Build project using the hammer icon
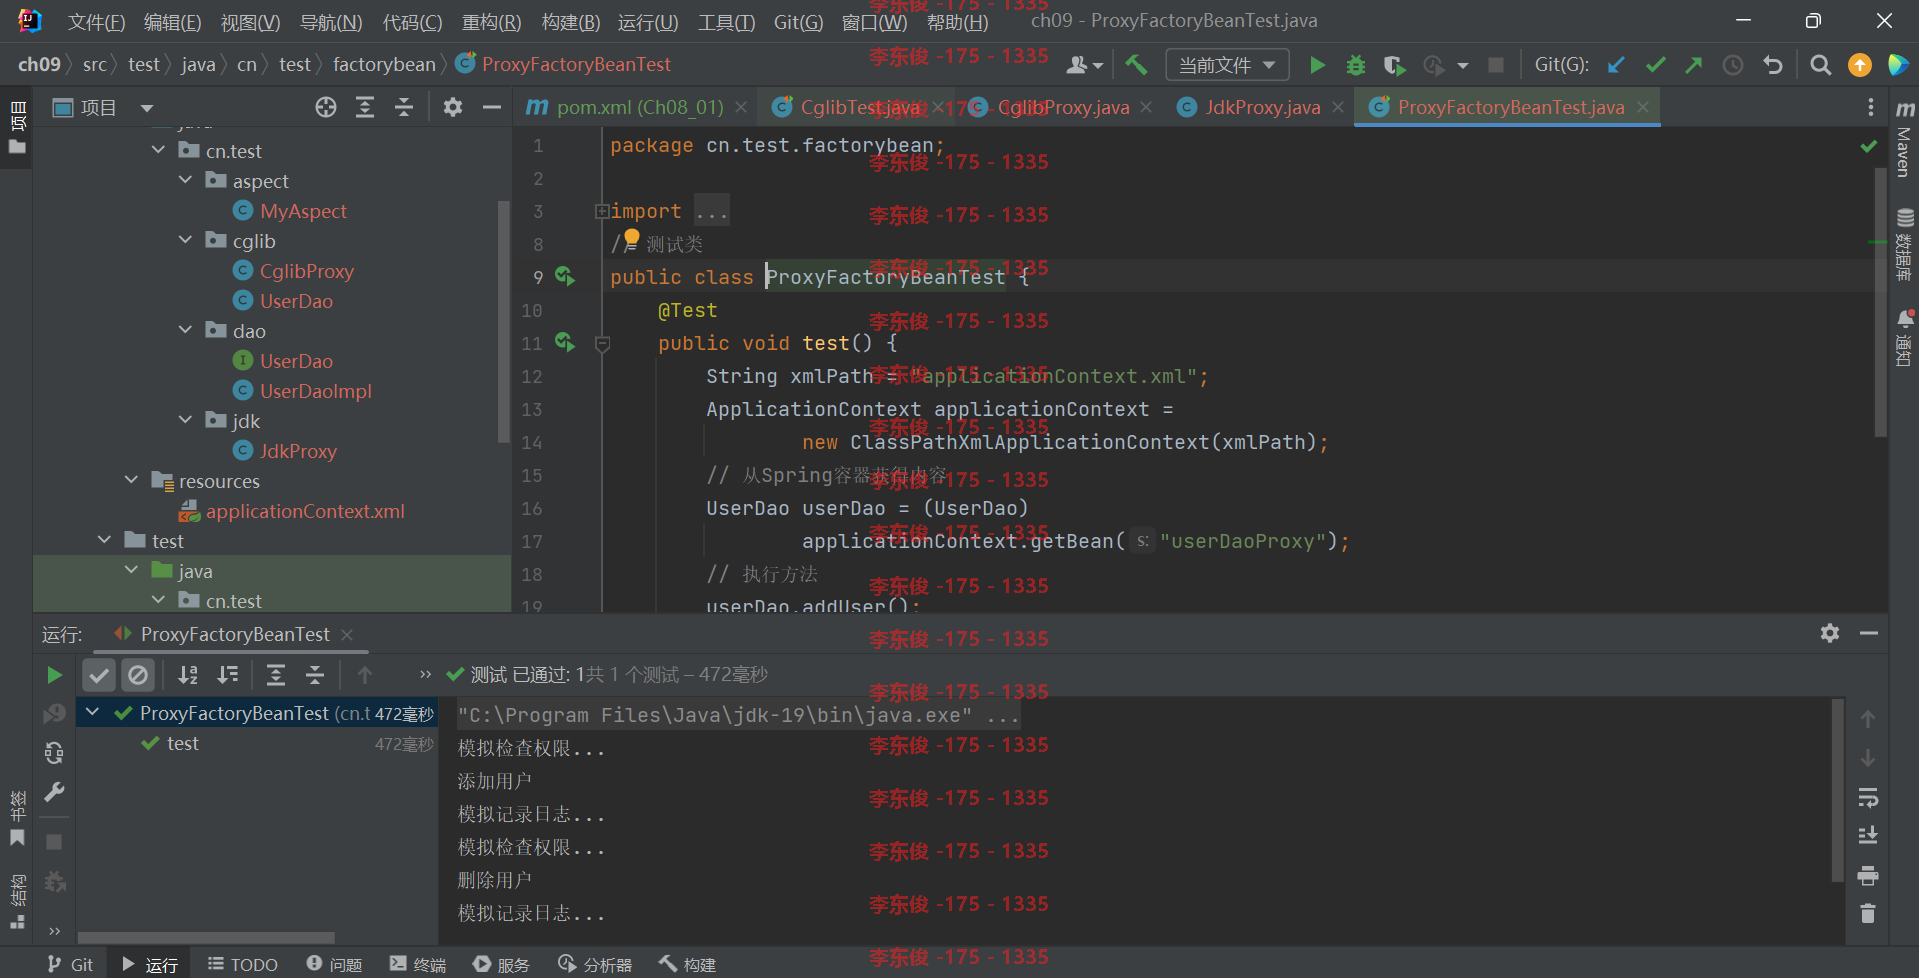The width and height of the screenshot is (1919, 978). [1136, 65]
